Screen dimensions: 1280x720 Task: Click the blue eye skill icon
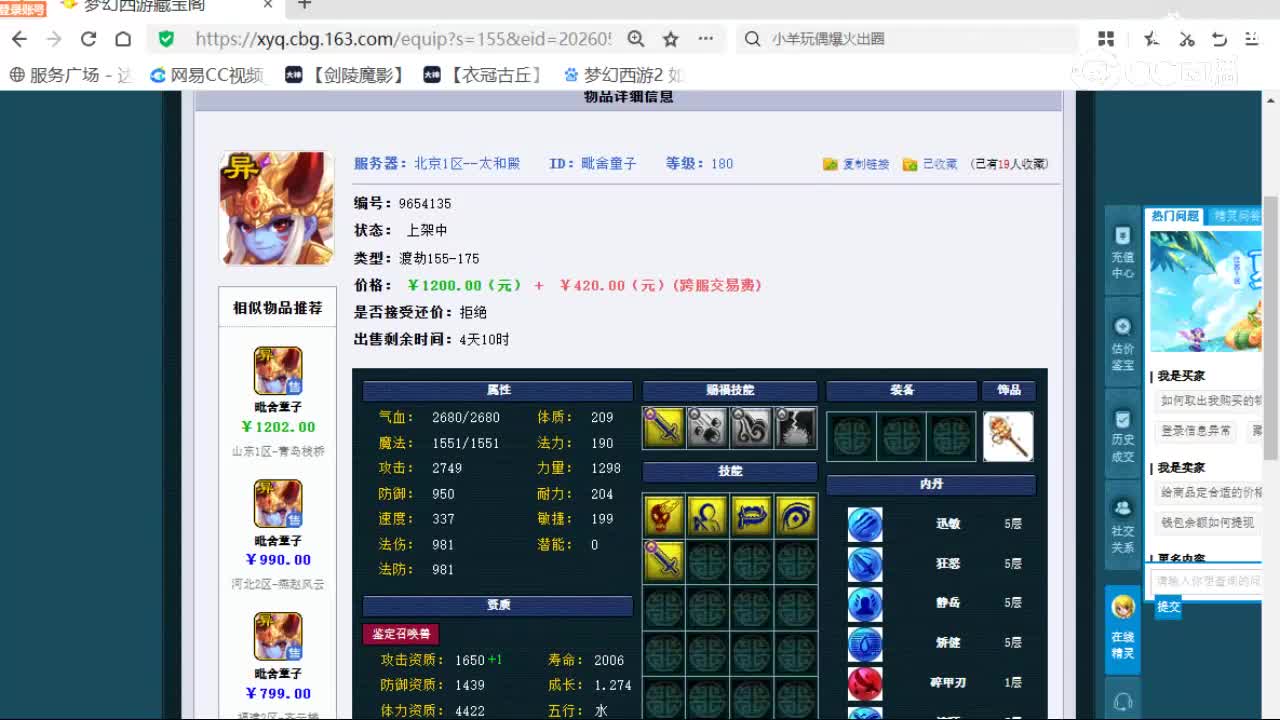pos(796,516)
